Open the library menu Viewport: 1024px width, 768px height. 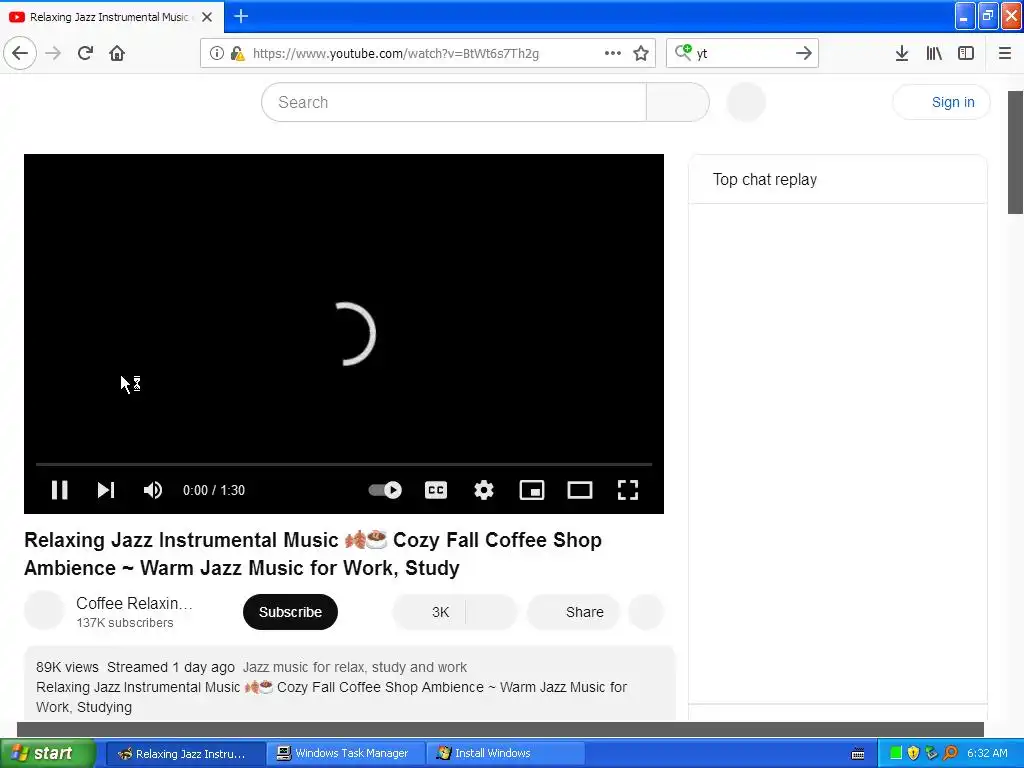[934, 53]
